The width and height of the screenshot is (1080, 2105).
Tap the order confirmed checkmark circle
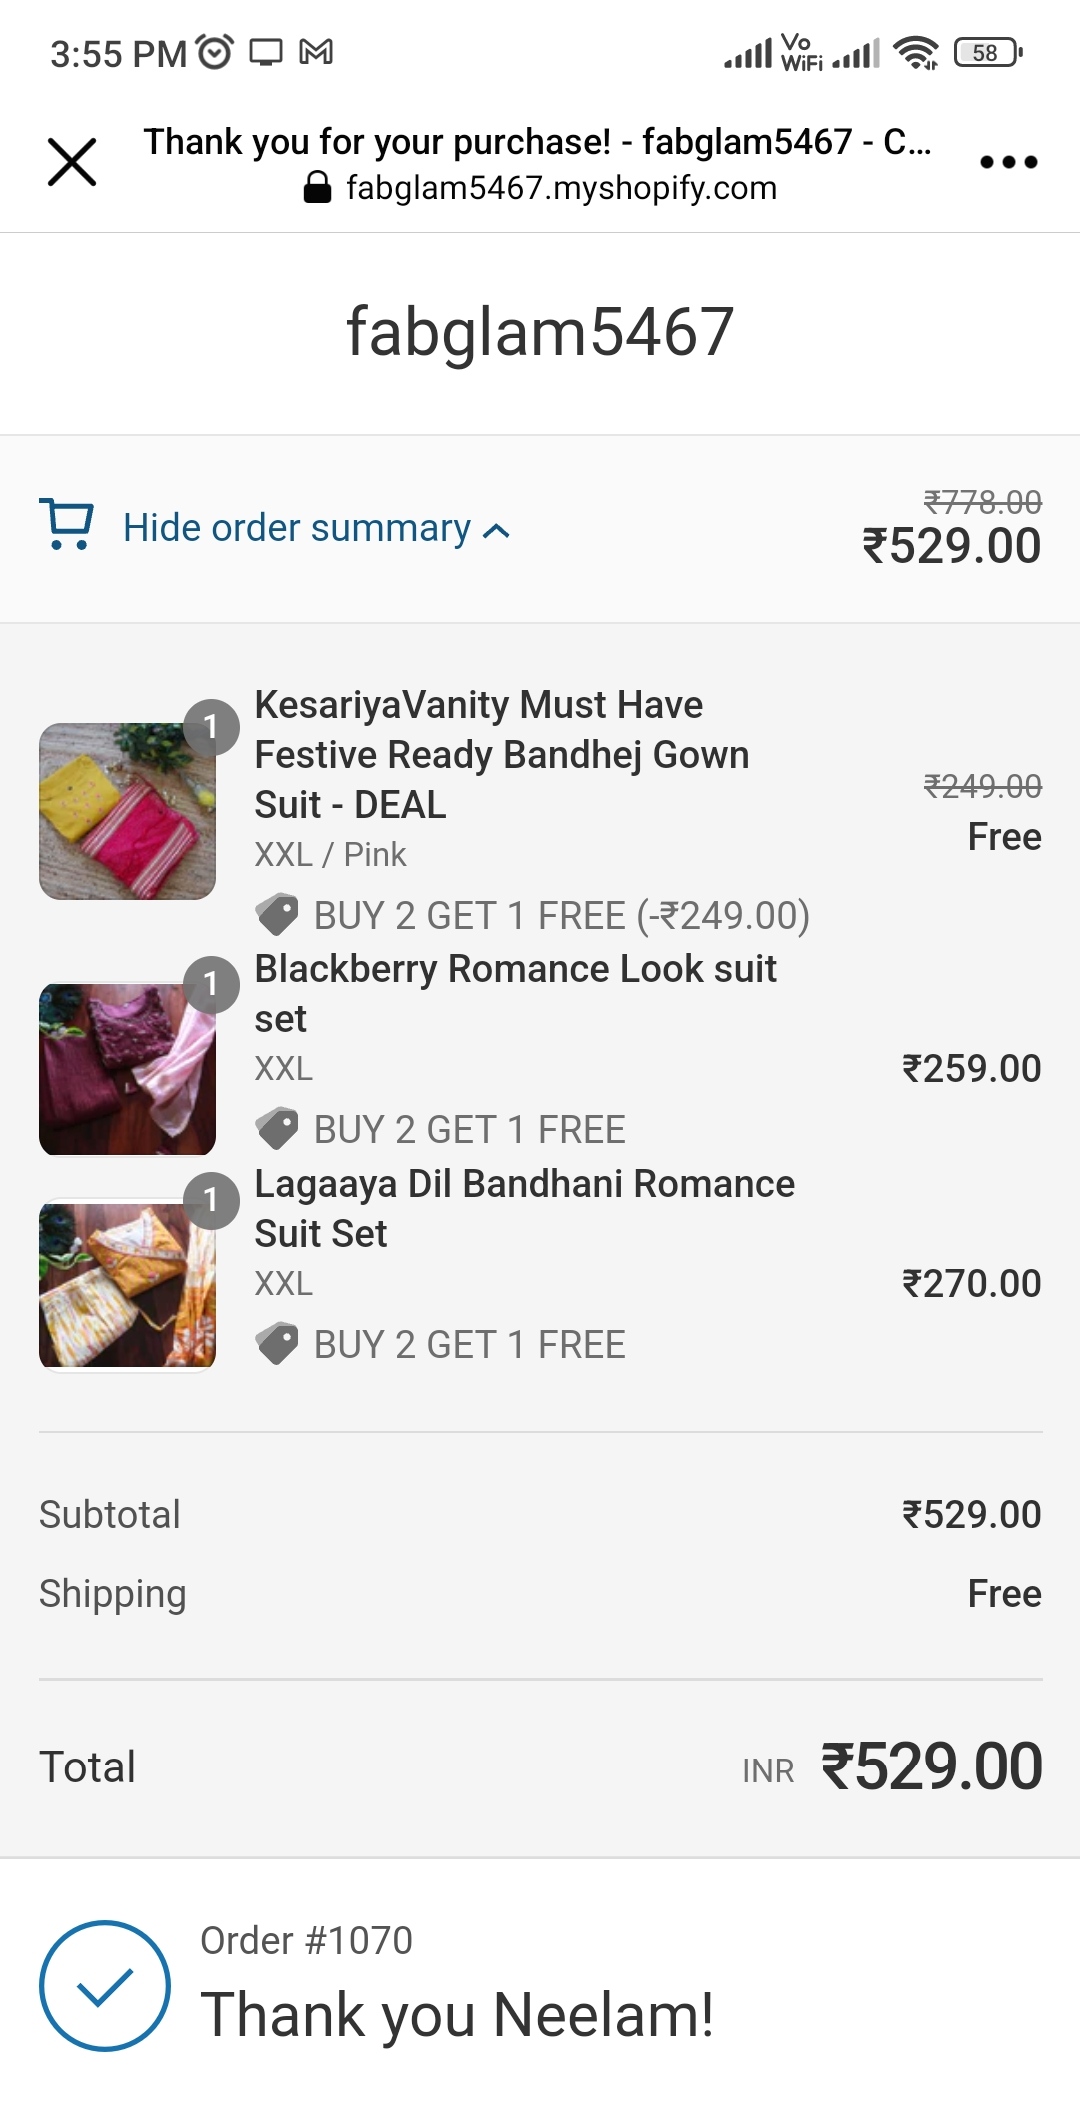click(105, 1986)
